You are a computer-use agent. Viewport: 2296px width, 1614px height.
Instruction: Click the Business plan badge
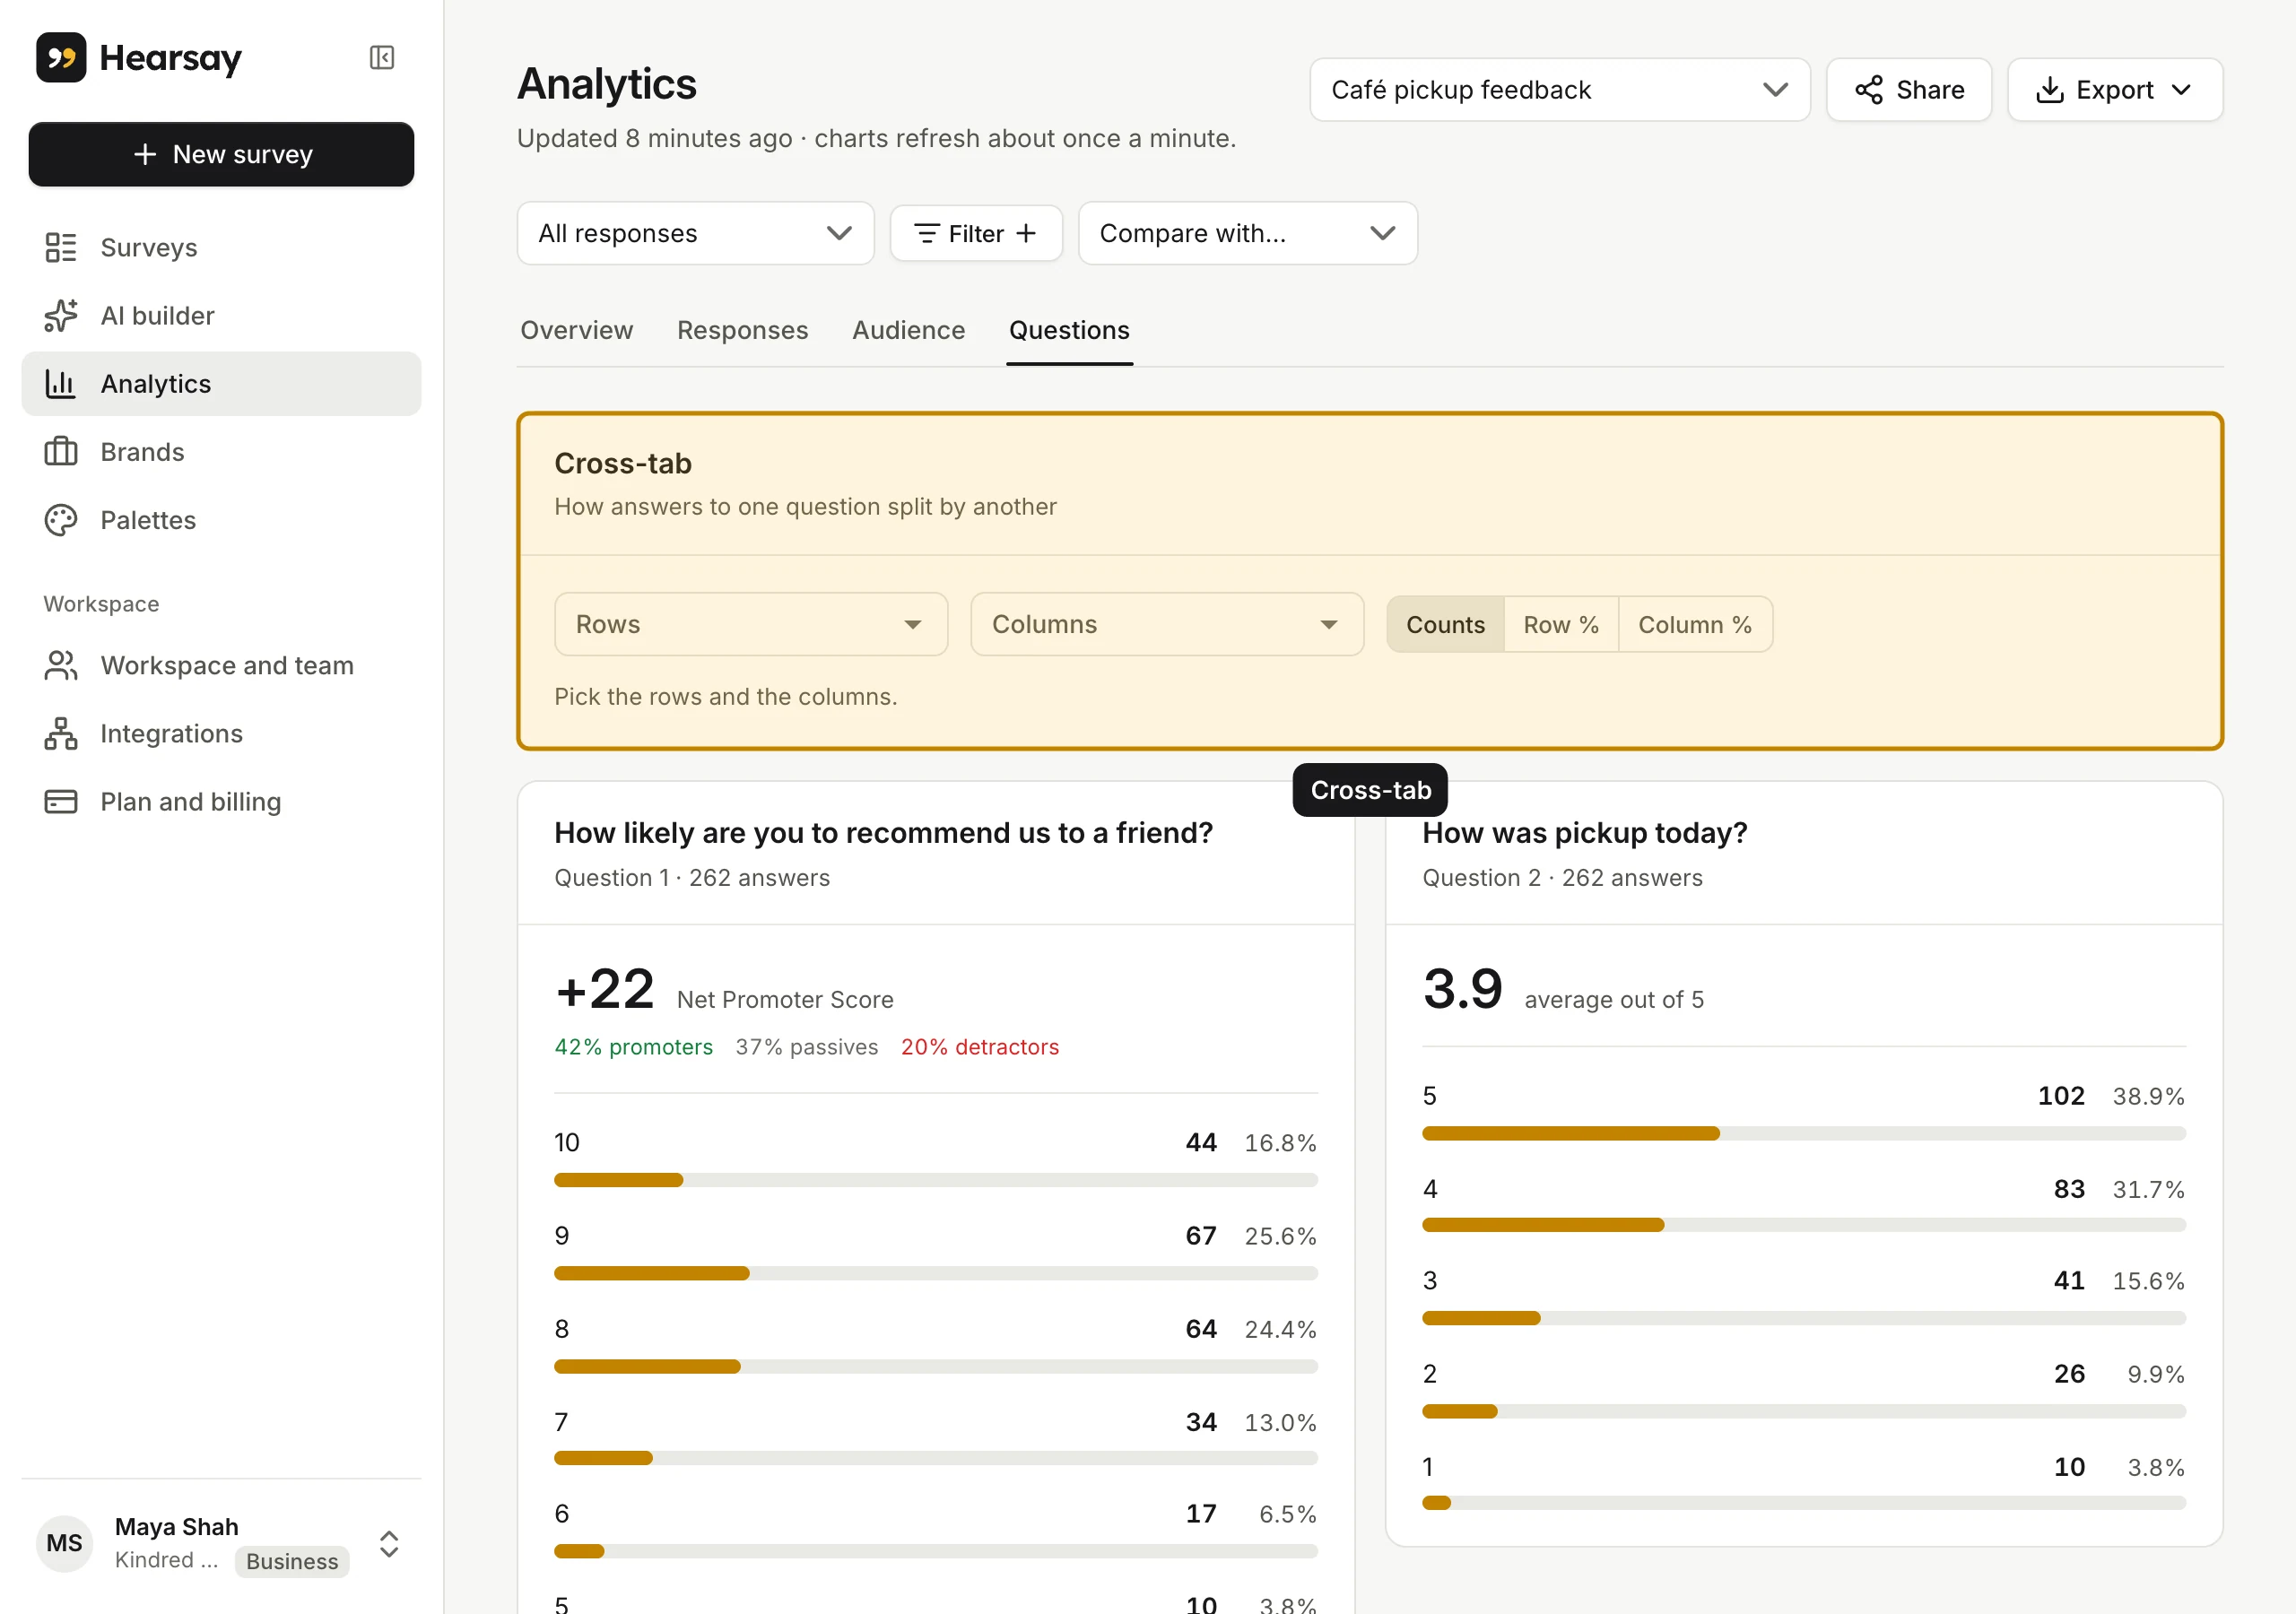[292, 1561]
